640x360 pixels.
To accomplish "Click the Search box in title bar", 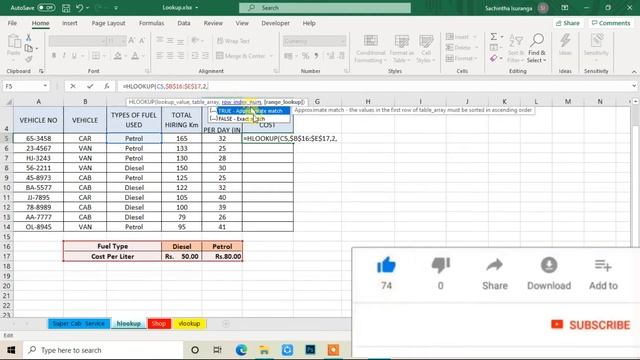I will (325, 8).
